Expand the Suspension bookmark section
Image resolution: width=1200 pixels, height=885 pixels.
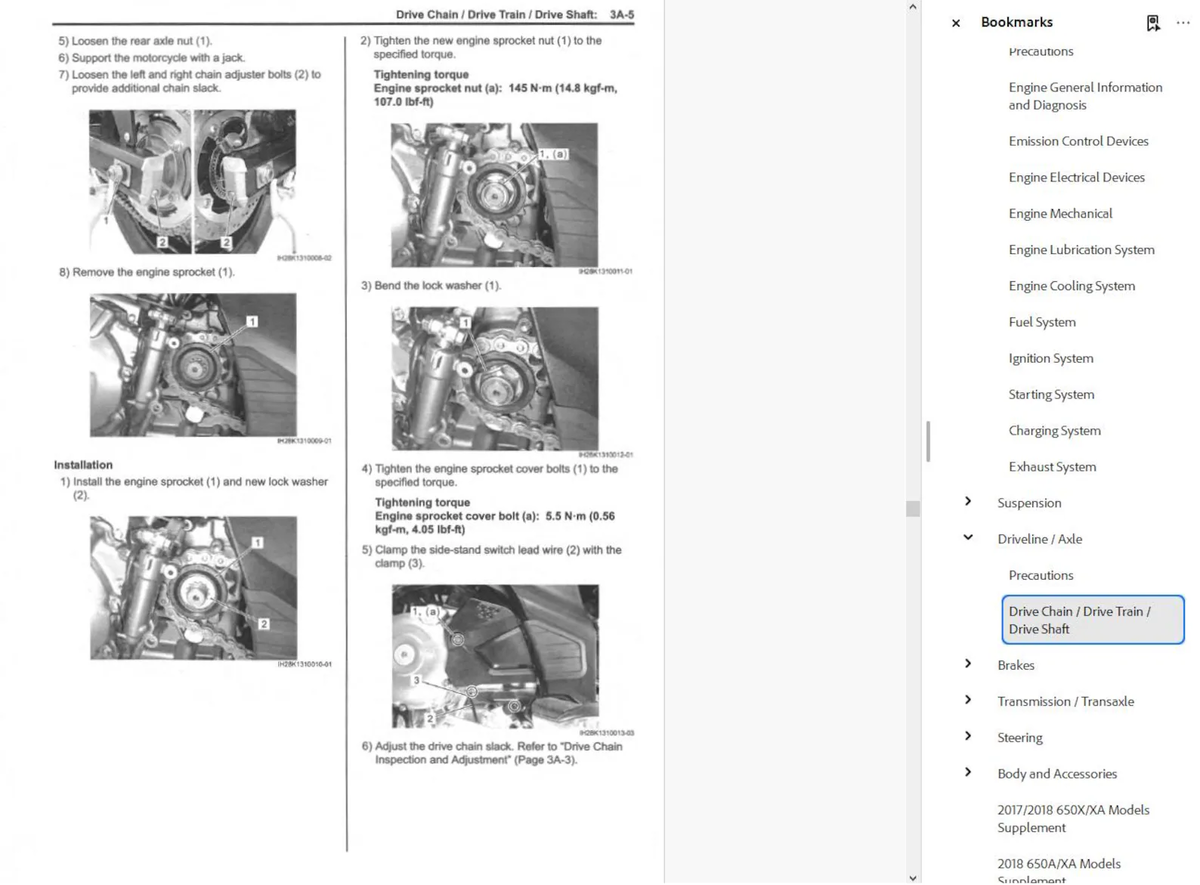[968, 502]
